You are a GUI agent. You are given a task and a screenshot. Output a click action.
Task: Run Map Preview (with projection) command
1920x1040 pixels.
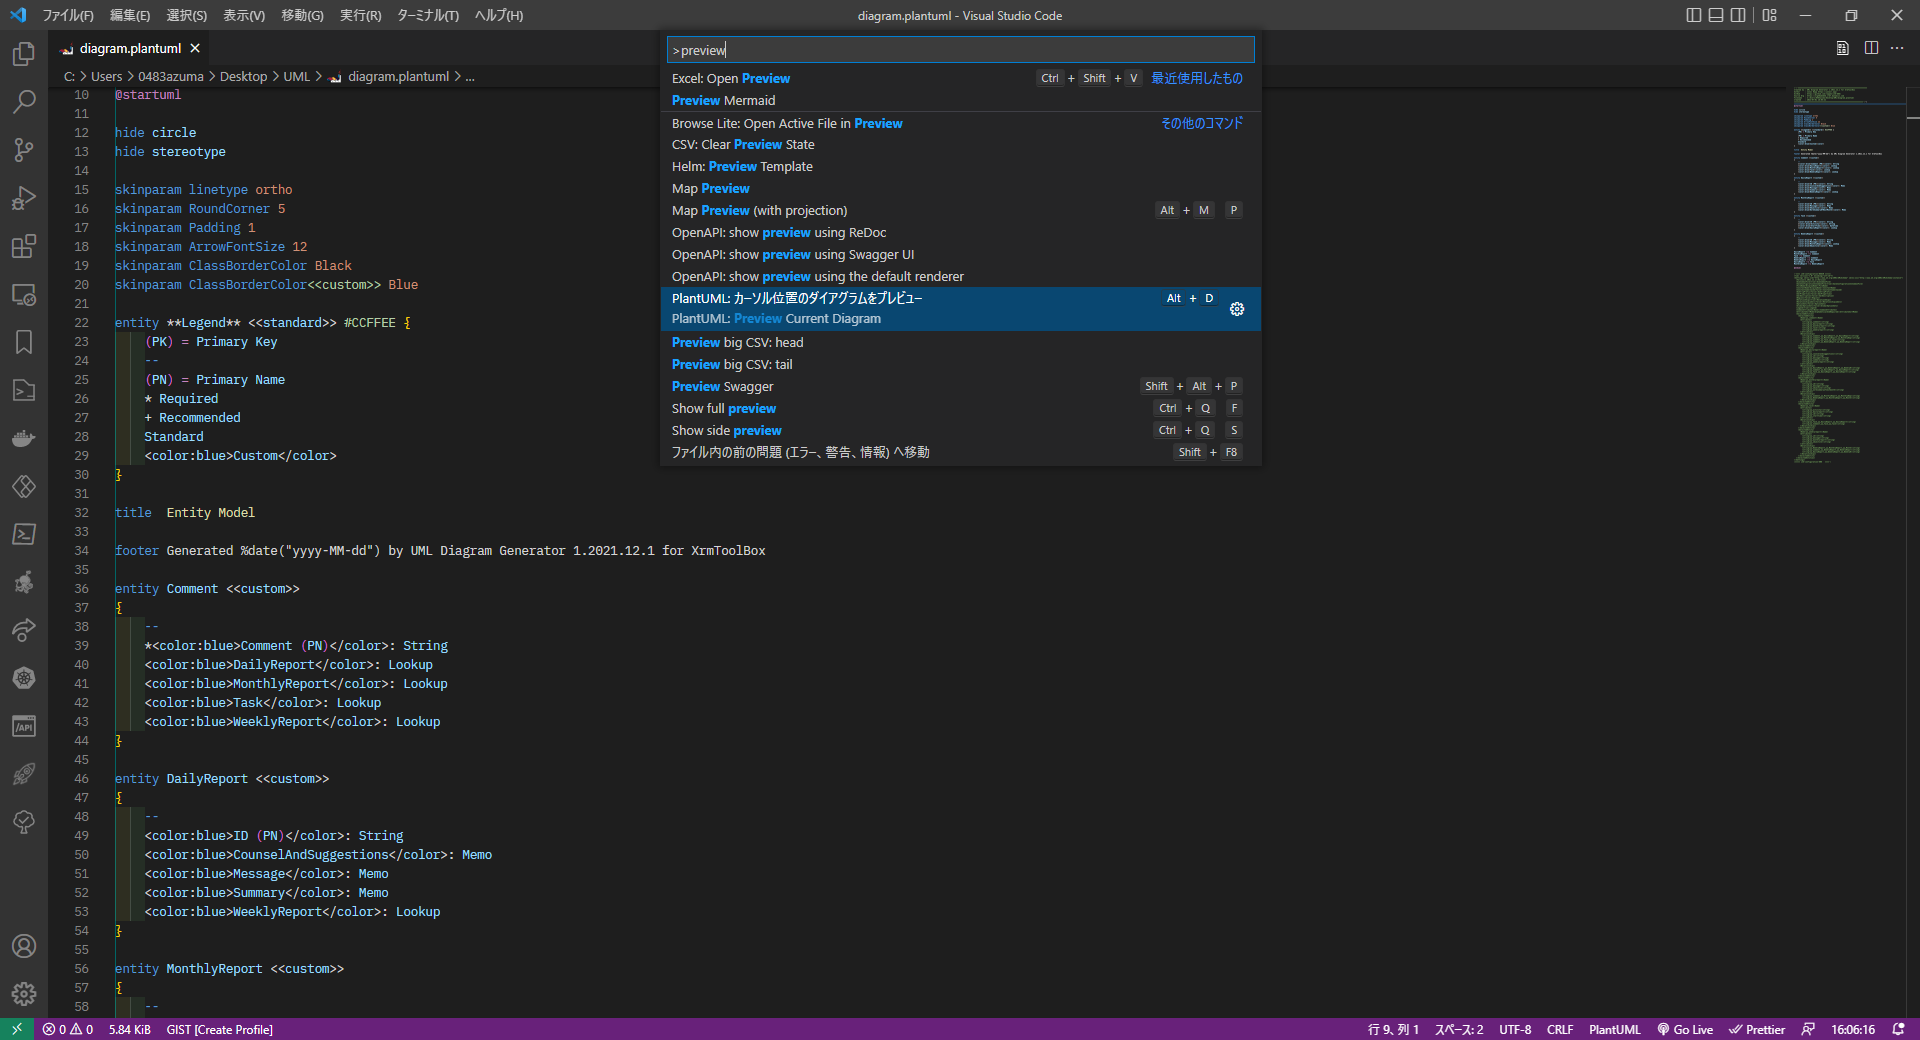click(x=960, y=210)
